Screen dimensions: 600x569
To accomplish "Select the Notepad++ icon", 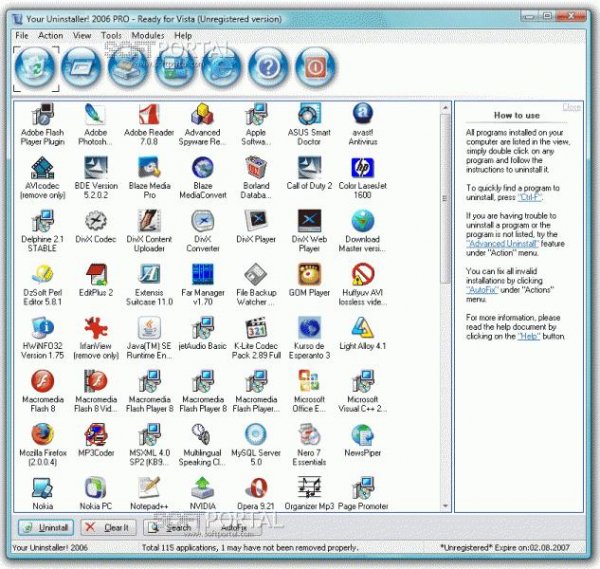I will pos(149,488).
